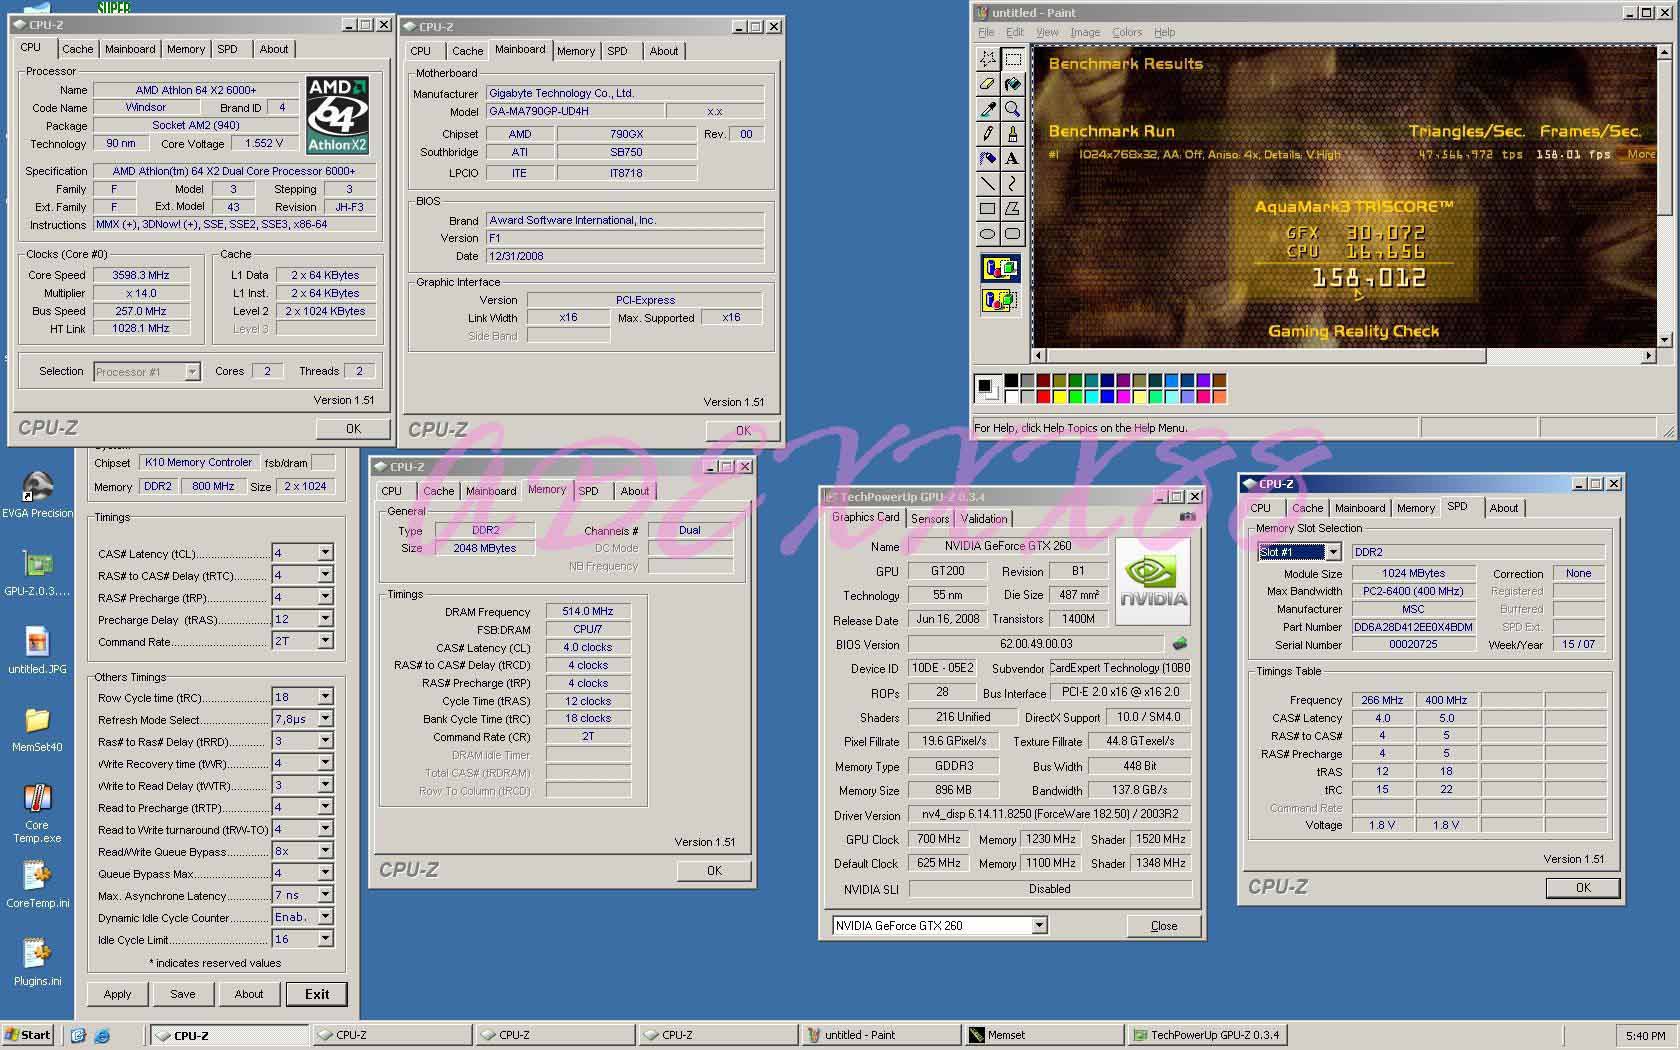Pick the red color swatch in Paint palette
Viewport: 1680px width, 1050px height.
coord(1044,397)
